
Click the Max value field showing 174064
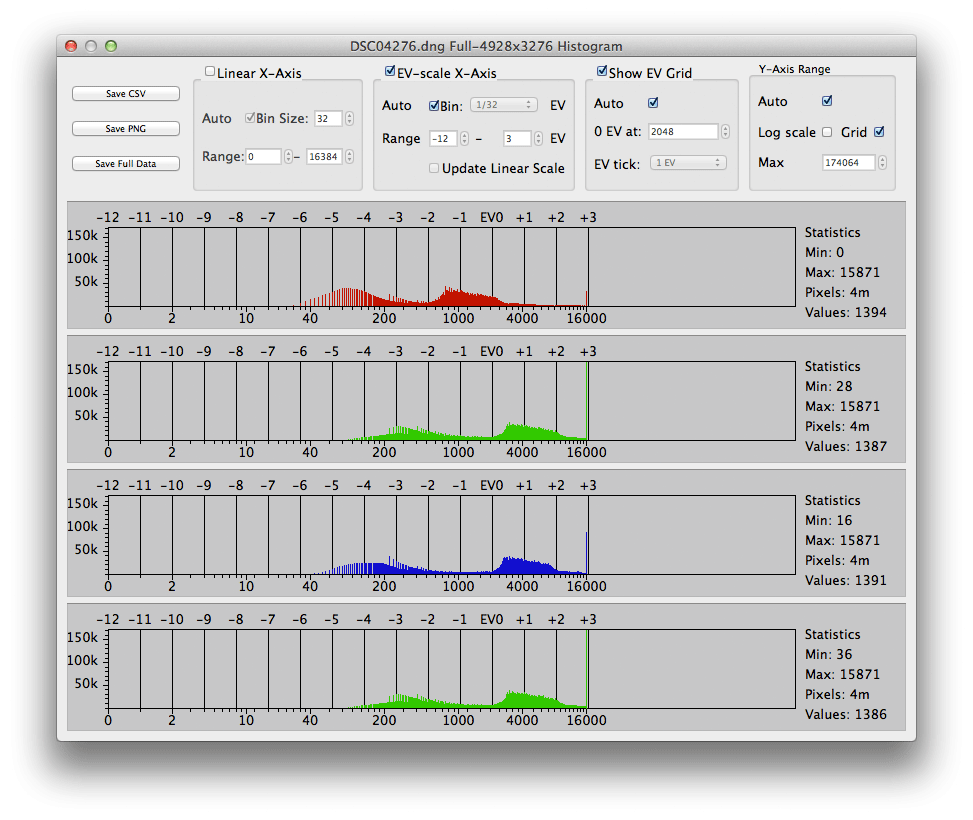[848, 162]
